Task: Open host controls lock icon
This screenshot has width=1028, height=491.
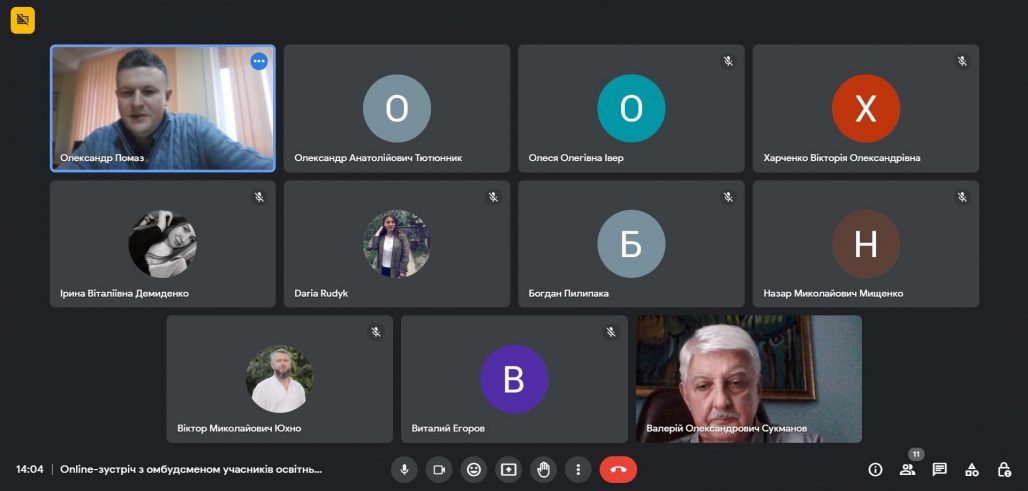Action: click(x=1004, y=469)
